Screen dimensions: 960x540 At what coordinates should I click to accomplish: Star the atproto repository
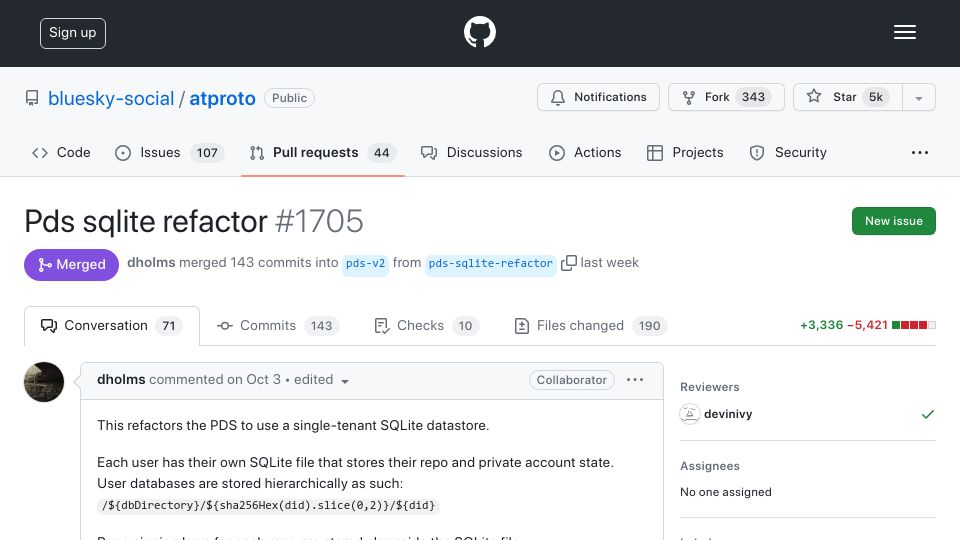(x=847, y=97)
